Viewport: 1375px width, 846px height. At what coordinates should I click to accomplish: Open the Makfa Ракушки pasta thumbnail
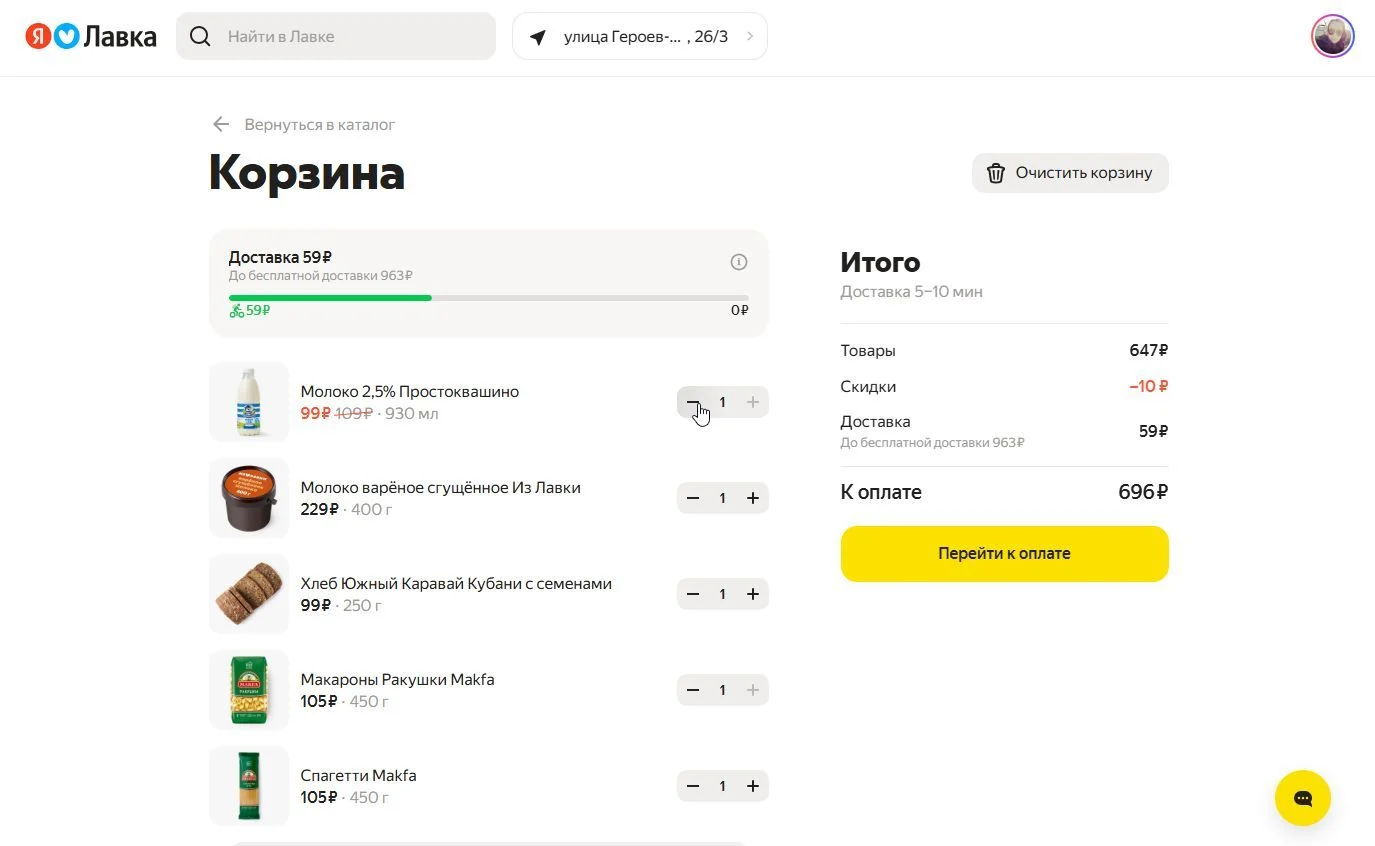click(x=249, y=690)
